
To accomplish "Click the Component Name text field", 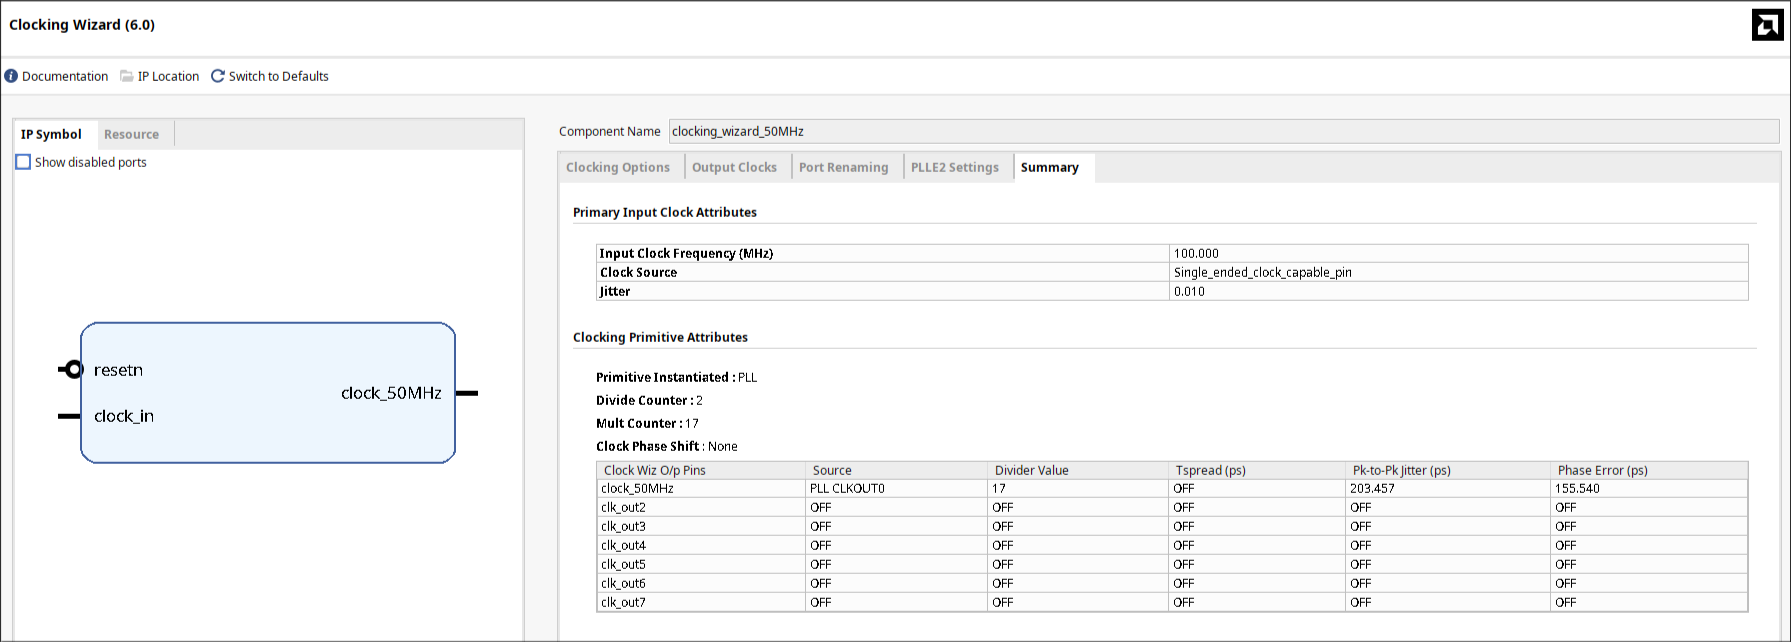I will tap(1222, 131).
